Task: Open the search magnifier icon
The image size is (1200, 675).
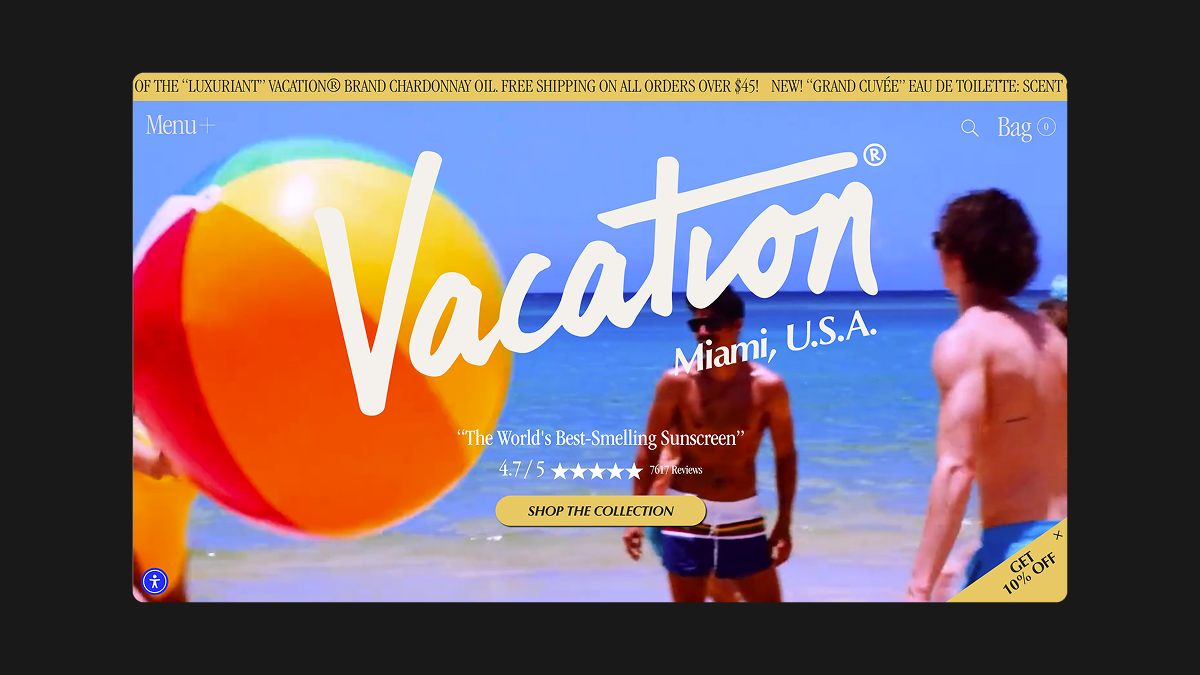Action: pos(970,128)
